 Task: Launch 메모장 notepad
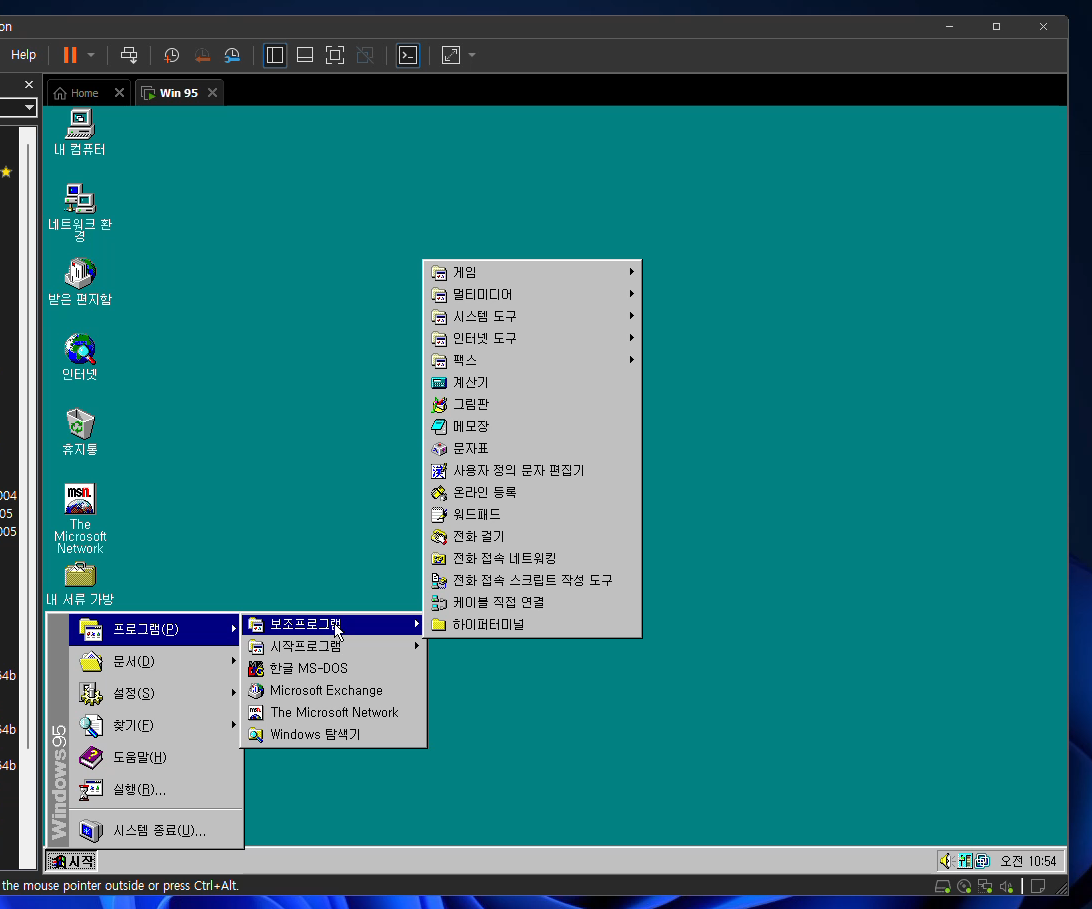tap(532, 426)
